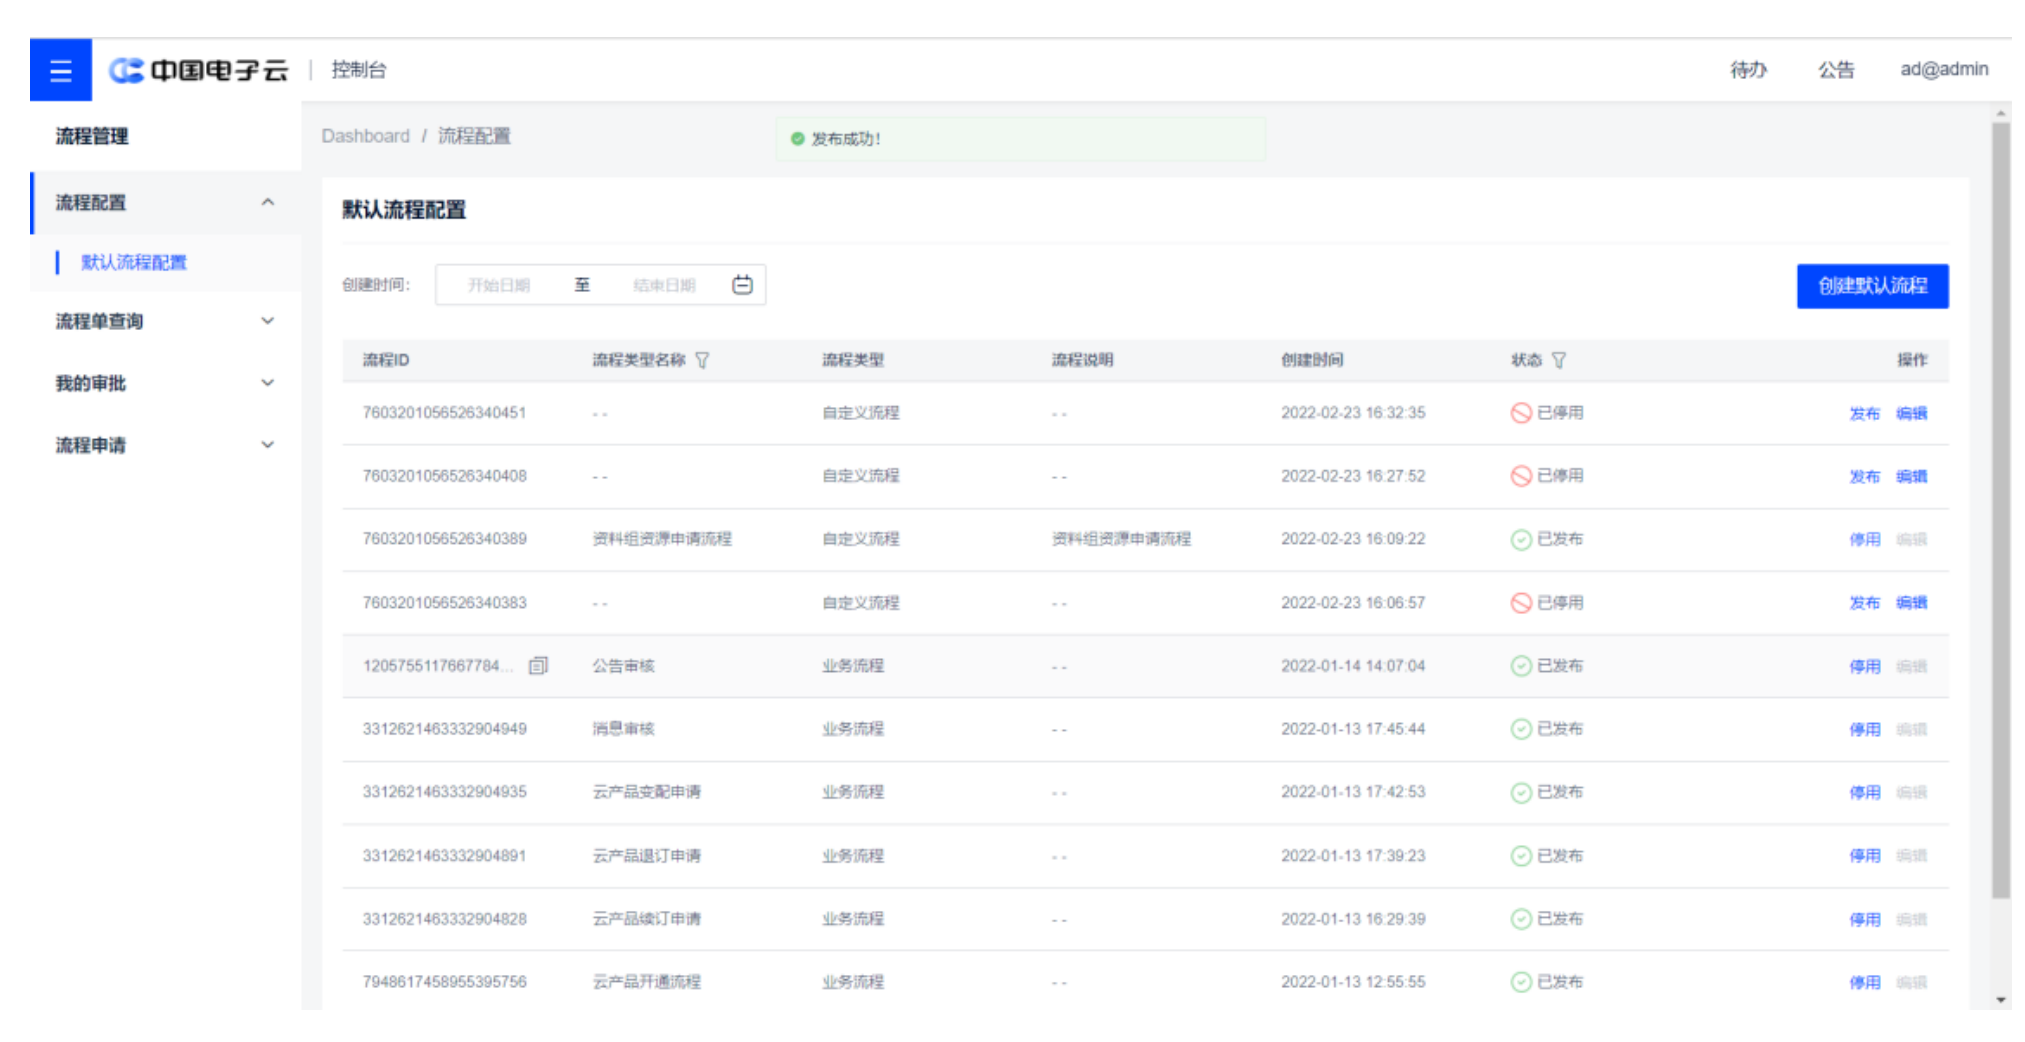Publish flow 7603201056526340408
2025x1042 pixels.
(1864, 476)
